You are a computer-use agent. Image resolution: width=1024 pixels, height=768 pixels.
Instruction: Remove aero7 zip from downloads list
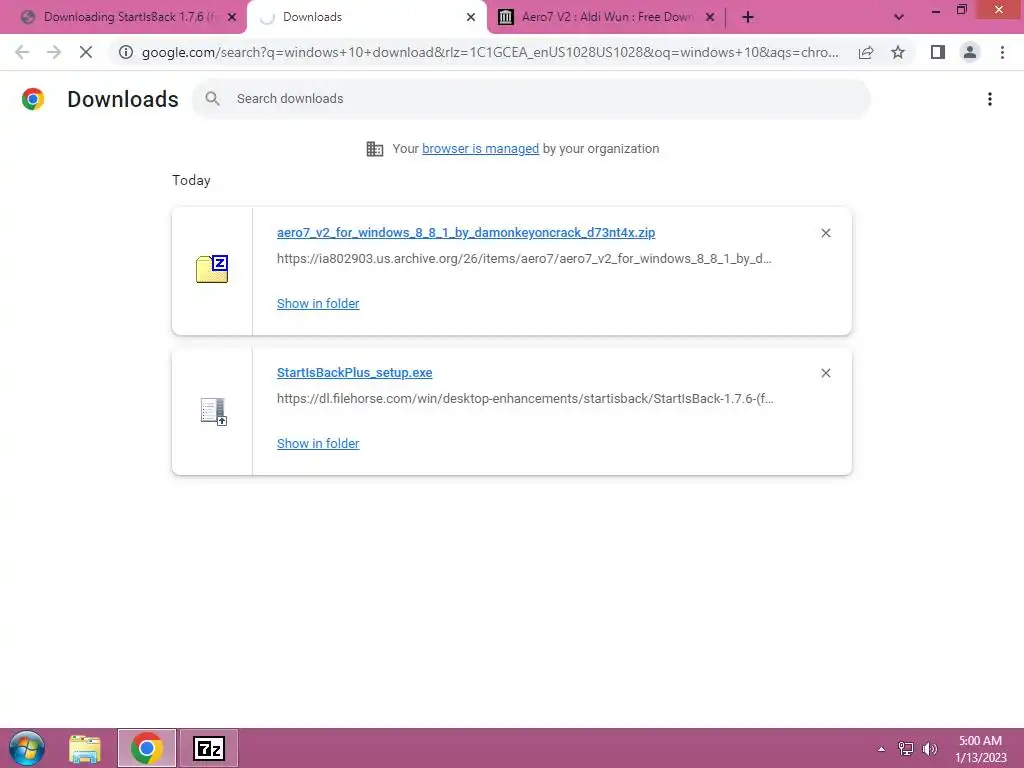825,233
